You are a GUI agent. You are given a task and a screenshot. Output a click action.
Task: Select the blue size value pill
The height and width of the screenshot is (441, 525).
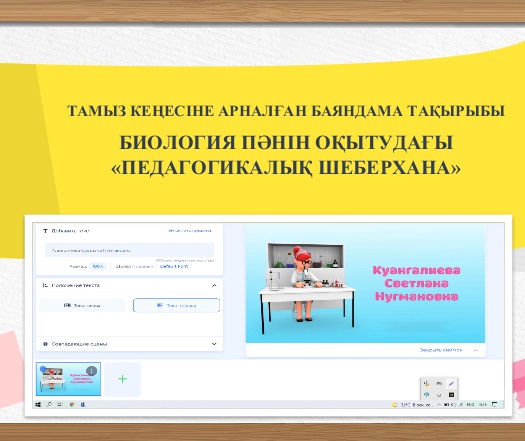97,267
